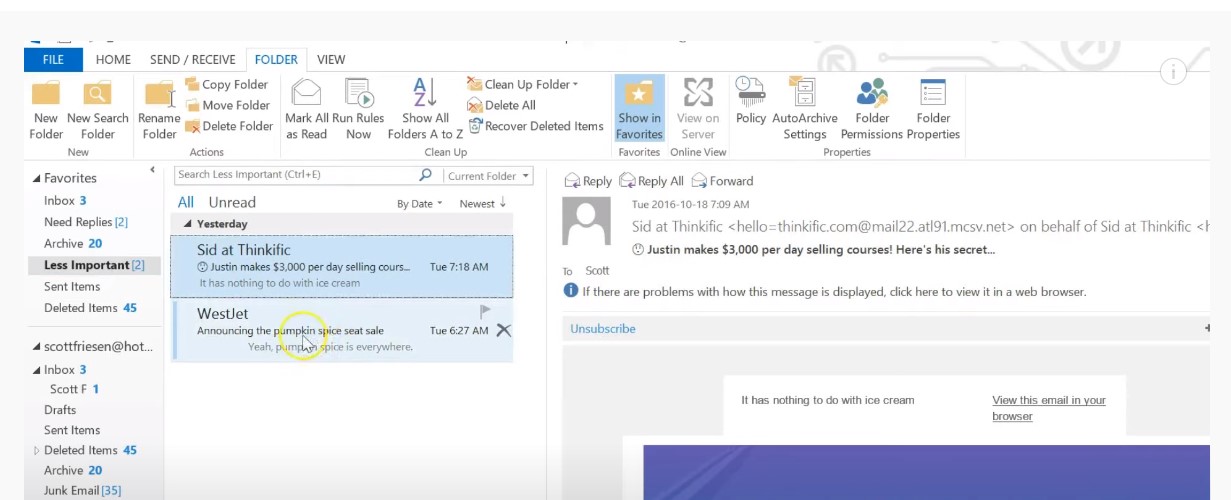Image resolution: width=1231 pixels, height=500 pixels.
Task: Sort folders with Show All Folders A to Z
Action: 425,95
